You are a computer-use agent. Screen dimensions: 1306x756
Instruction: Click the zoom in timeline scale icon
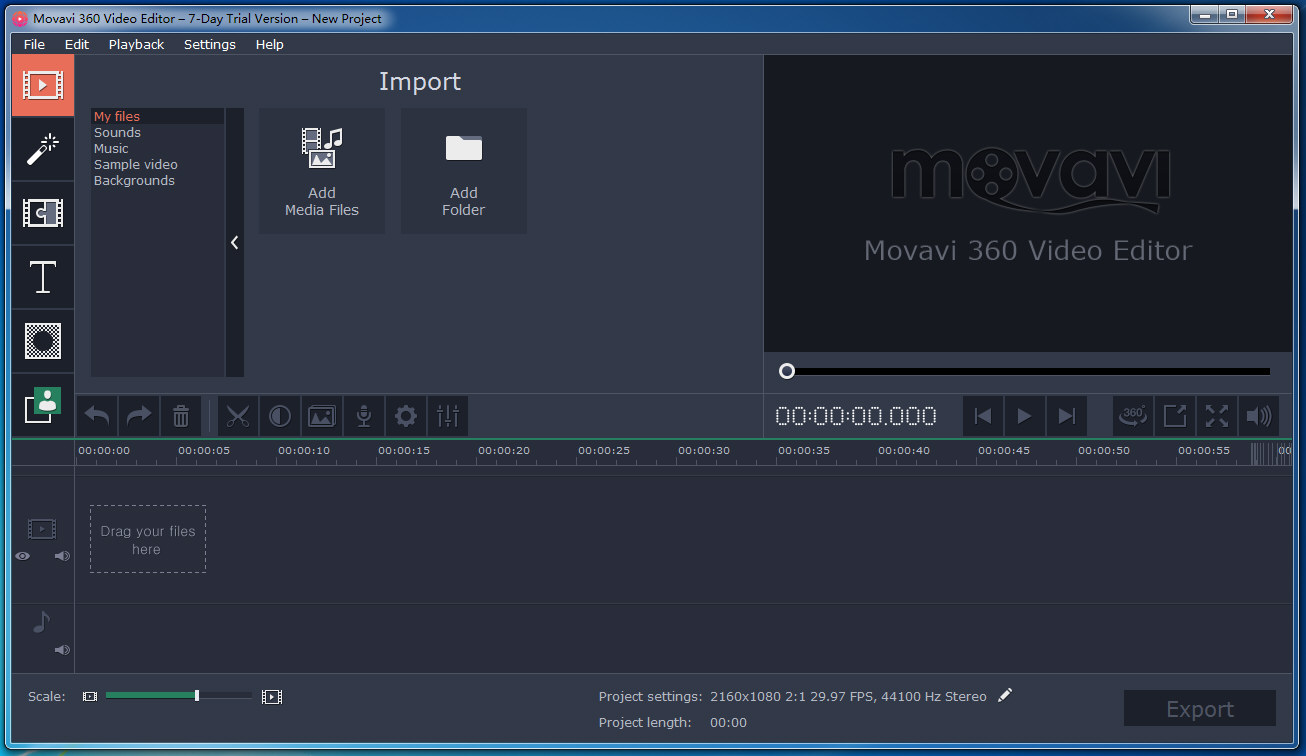272,696
